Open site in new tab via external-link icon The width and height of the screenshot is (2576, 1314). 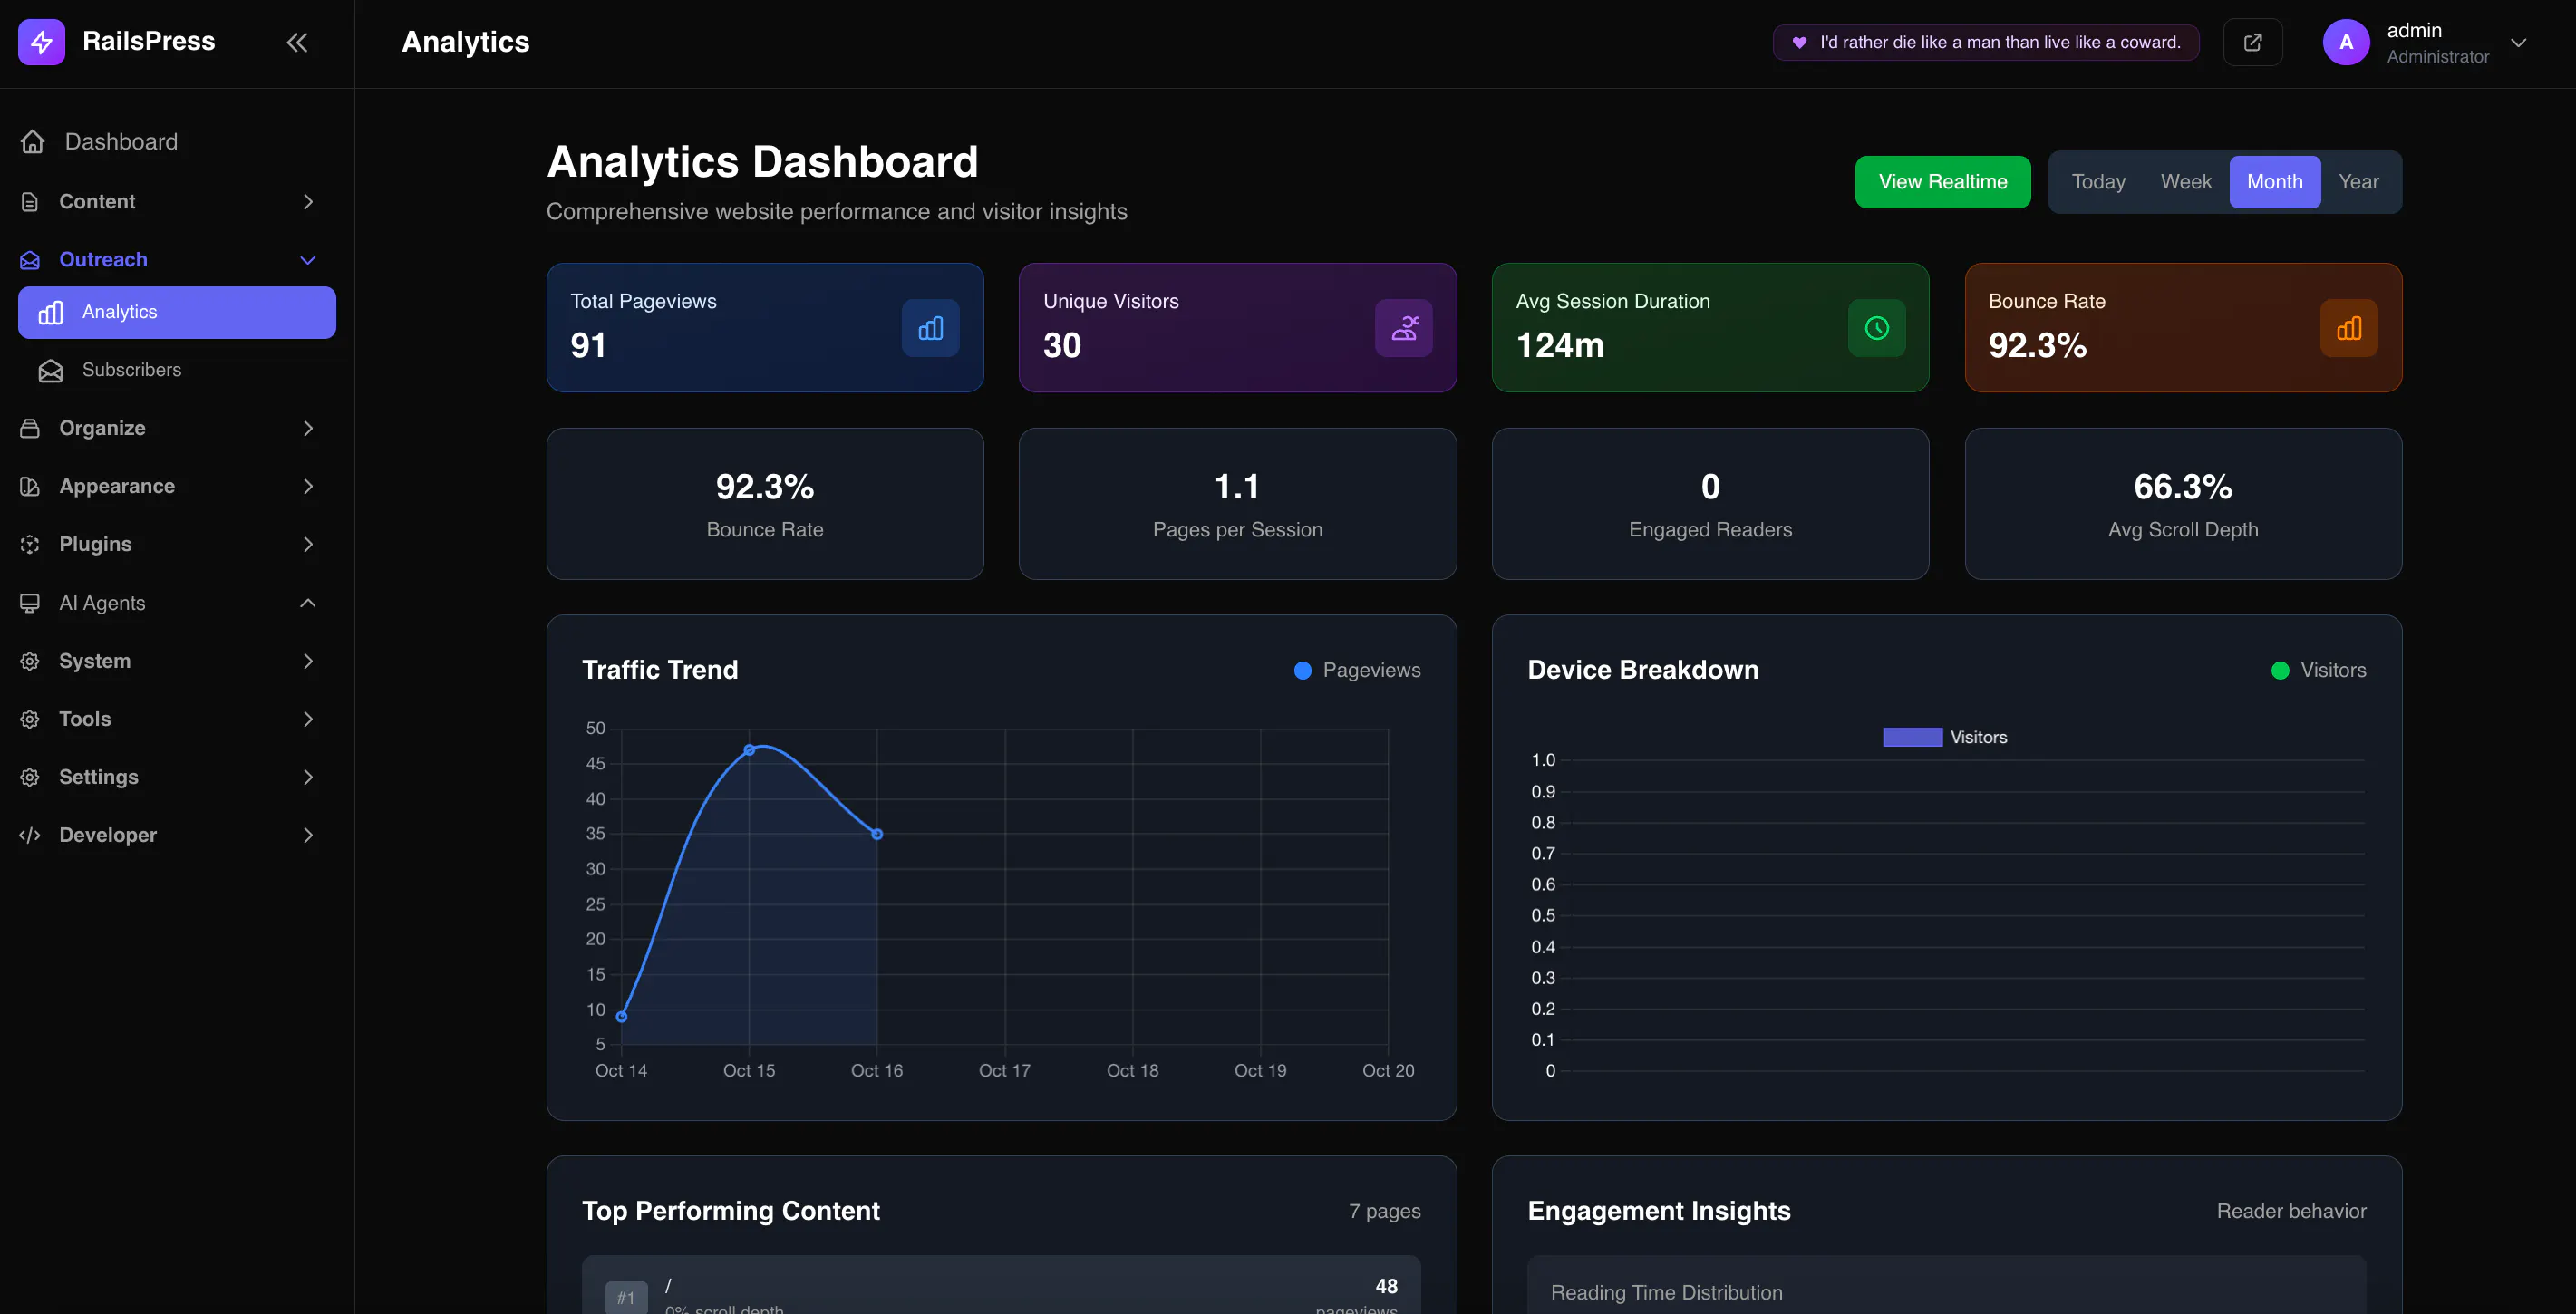click(2252, 42)
